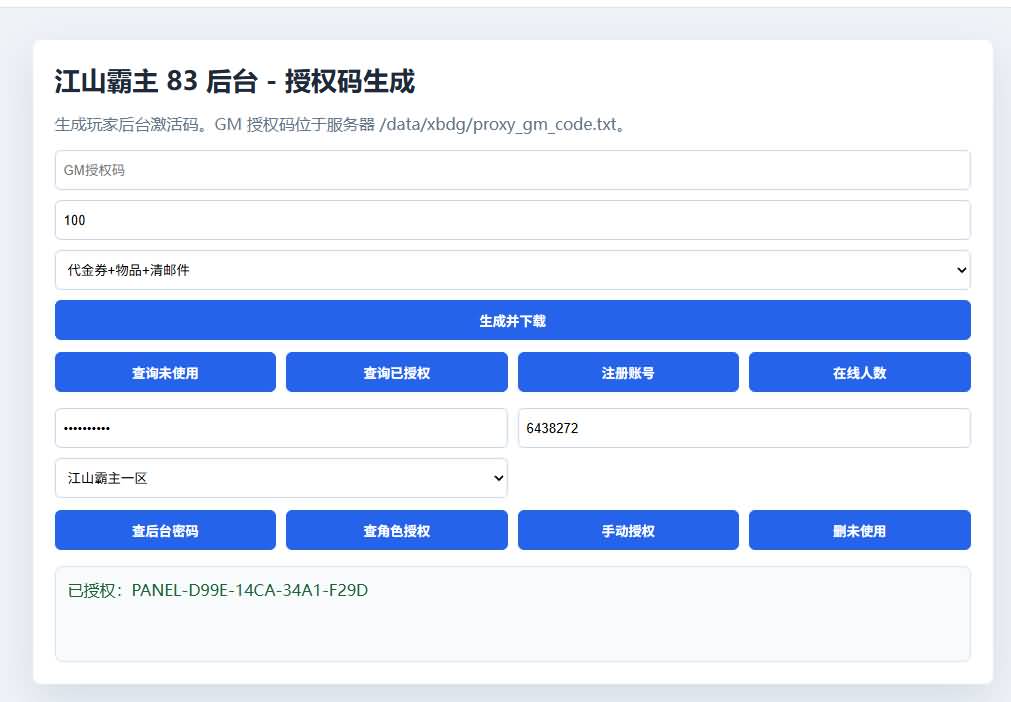This screenshot has width=1011, height=702.
Task: Click the field containing 6438272
Action: (744, 428)
